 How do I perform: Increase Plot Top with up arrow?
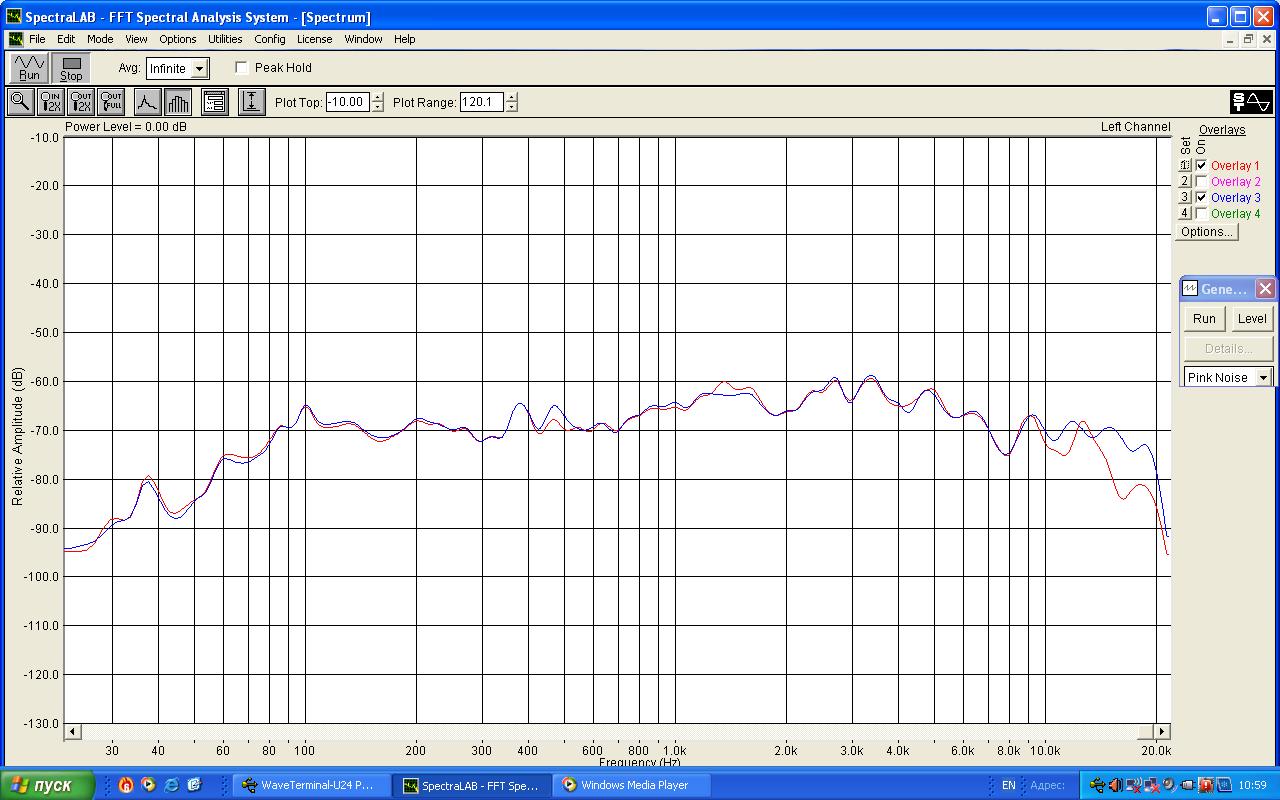pyautogui.click(x=377, y=97)
